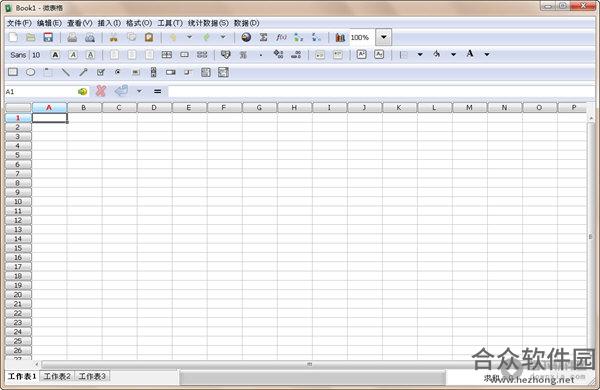Paste clipboard using the clipboard icon
Viewport: 600px width, 390px height.
point(149,37)
